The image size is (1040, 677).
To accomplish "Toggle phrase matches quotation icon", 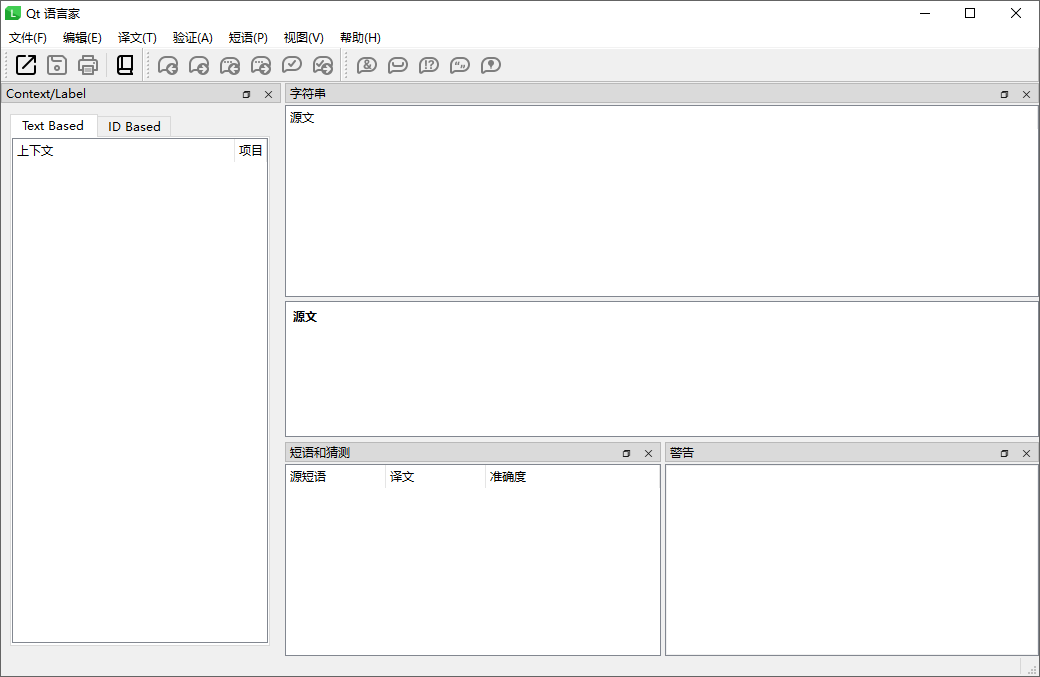I will 460,65.
